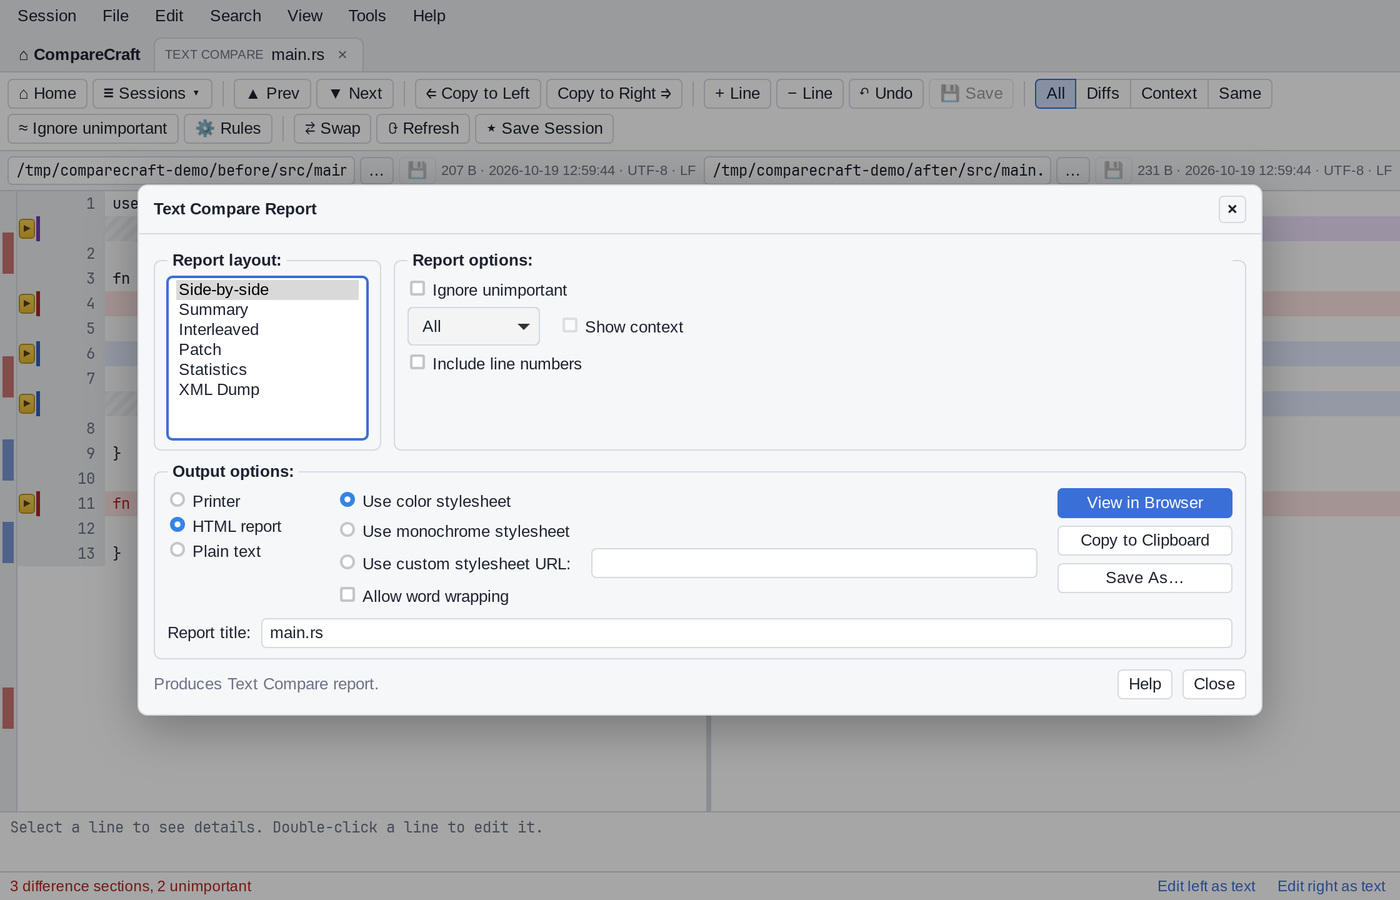Browse for left file with ellipsis button
Image resolution: width=1400 pixels, height=900 pixels.
tap(376, 170)
